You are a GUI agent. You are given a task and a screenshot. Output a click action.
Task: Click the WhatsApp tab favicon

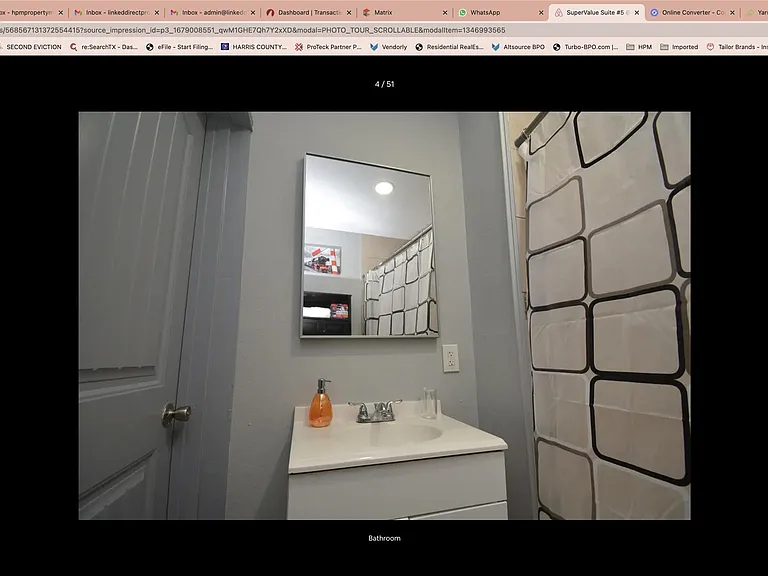(462, 13)
